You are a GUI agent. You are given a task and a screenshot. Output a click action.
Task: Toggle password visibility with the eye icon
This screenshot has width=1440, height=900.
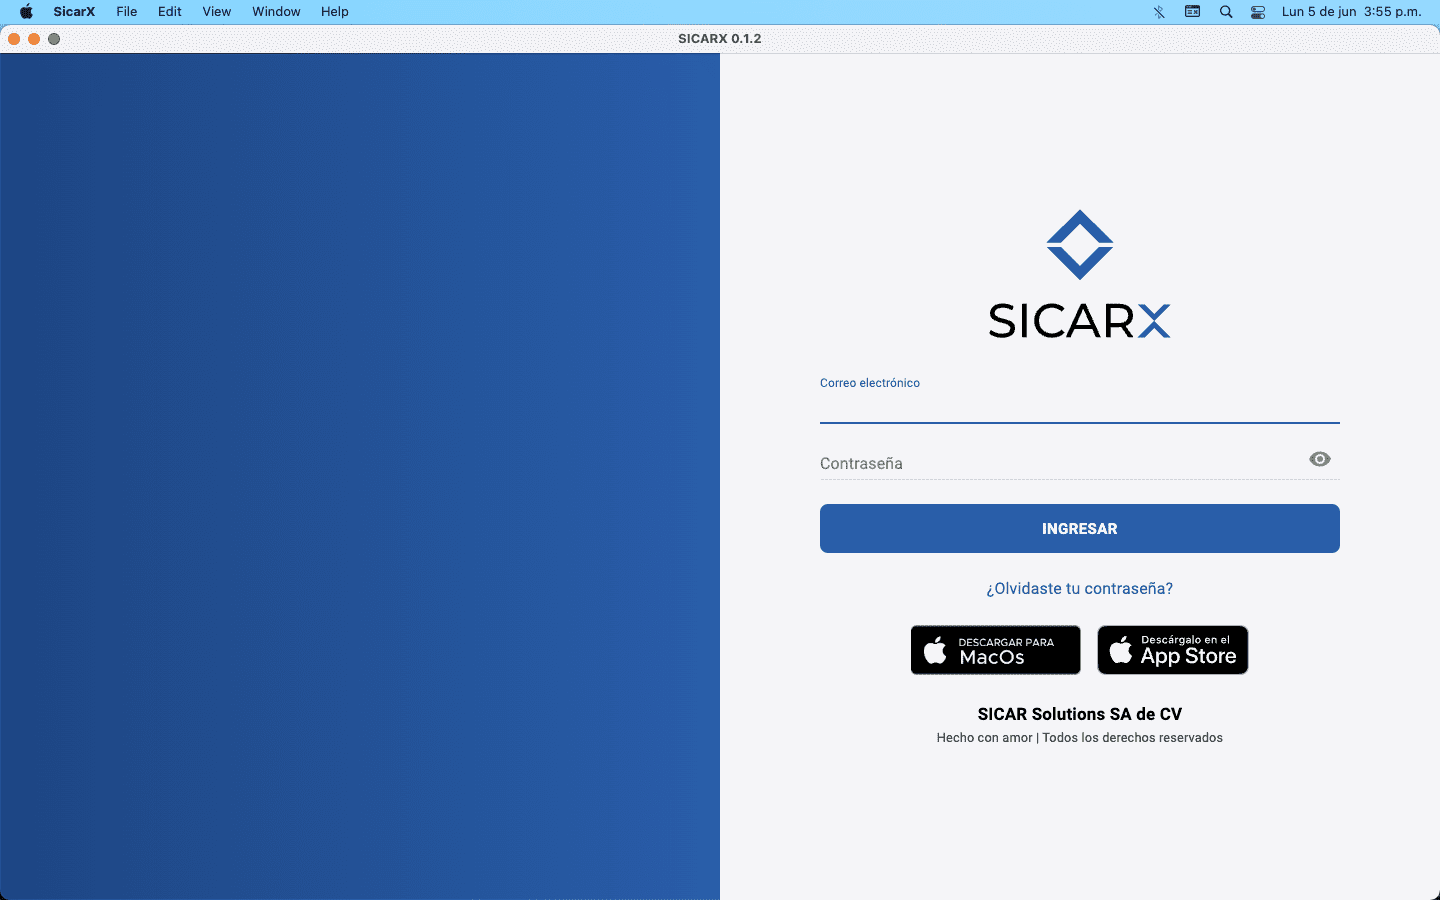1319,459
